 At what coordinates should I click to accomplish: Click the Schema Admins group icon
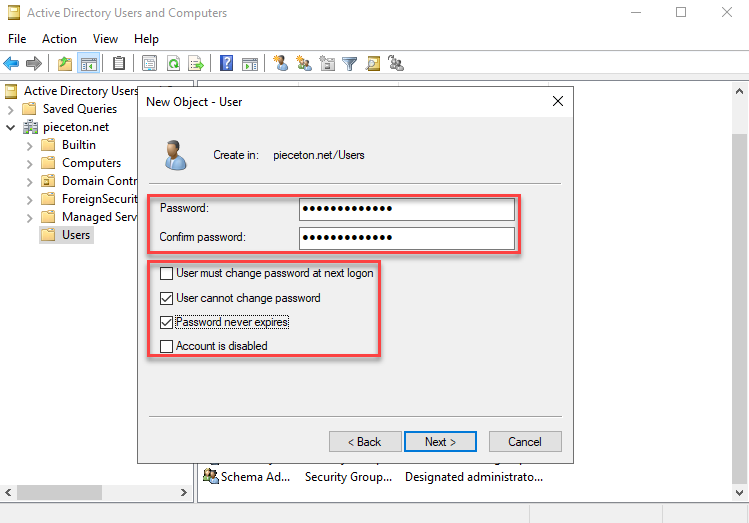click(210, 476)
